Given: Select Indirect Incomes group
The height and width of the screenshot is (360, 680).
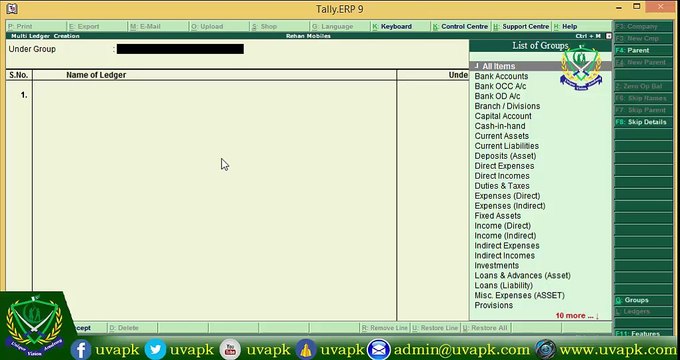Looking at the screenshot, I should (x=505, y=256).
